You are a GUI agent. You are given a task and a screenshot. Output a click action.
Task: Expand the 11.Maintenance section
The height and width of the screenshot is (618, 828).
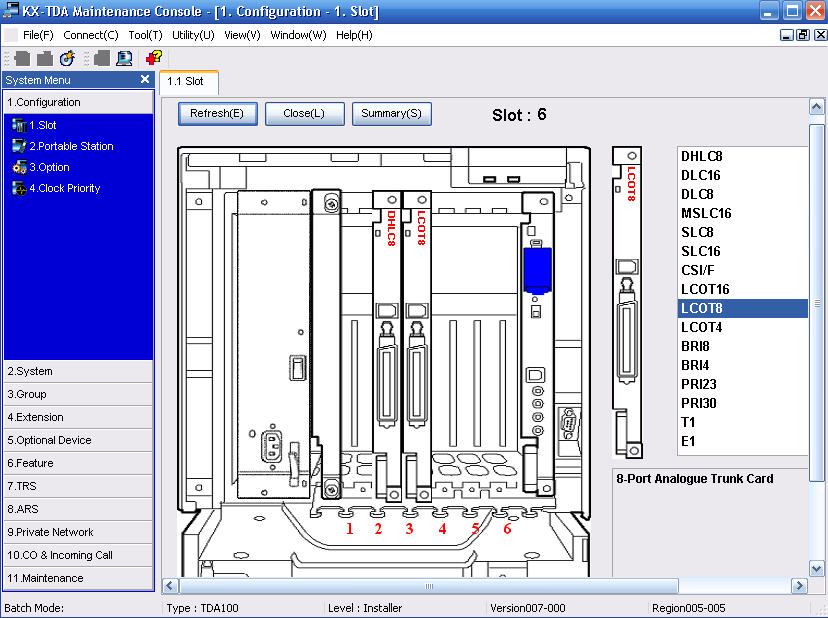pos(79,578)
